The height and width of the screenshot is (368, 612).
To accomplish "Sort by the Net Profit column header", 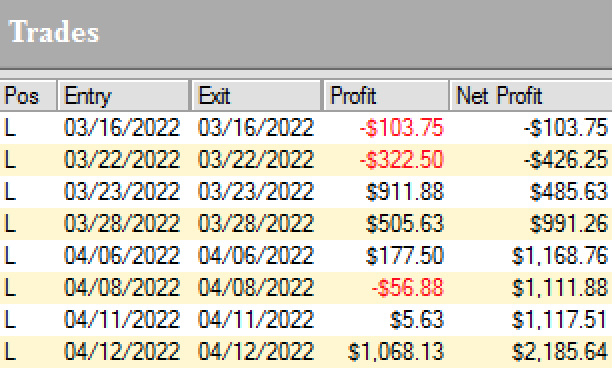I will pos(531,96).
